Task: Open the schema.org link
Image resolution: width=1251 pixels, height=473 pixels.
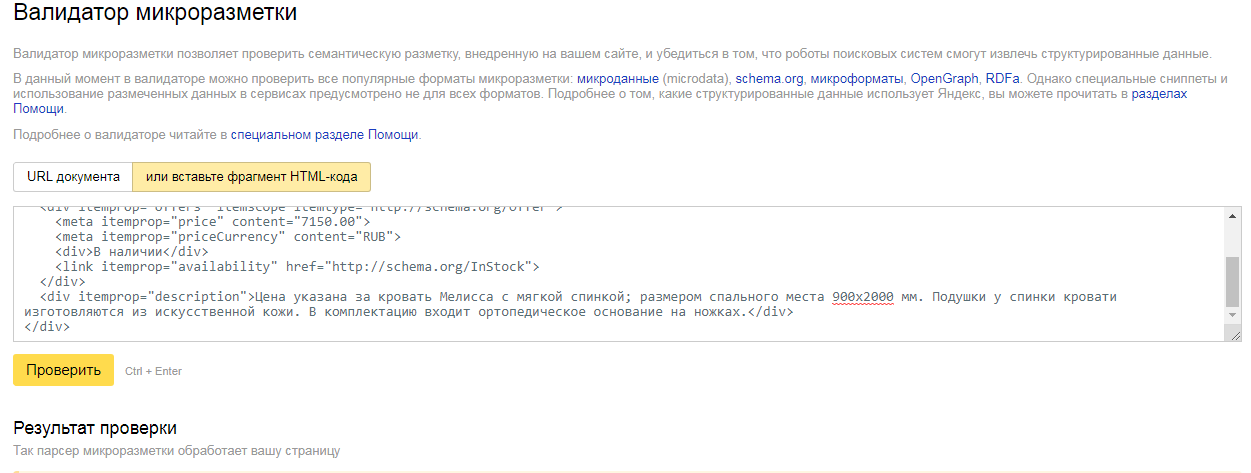Action: point(769,78)
